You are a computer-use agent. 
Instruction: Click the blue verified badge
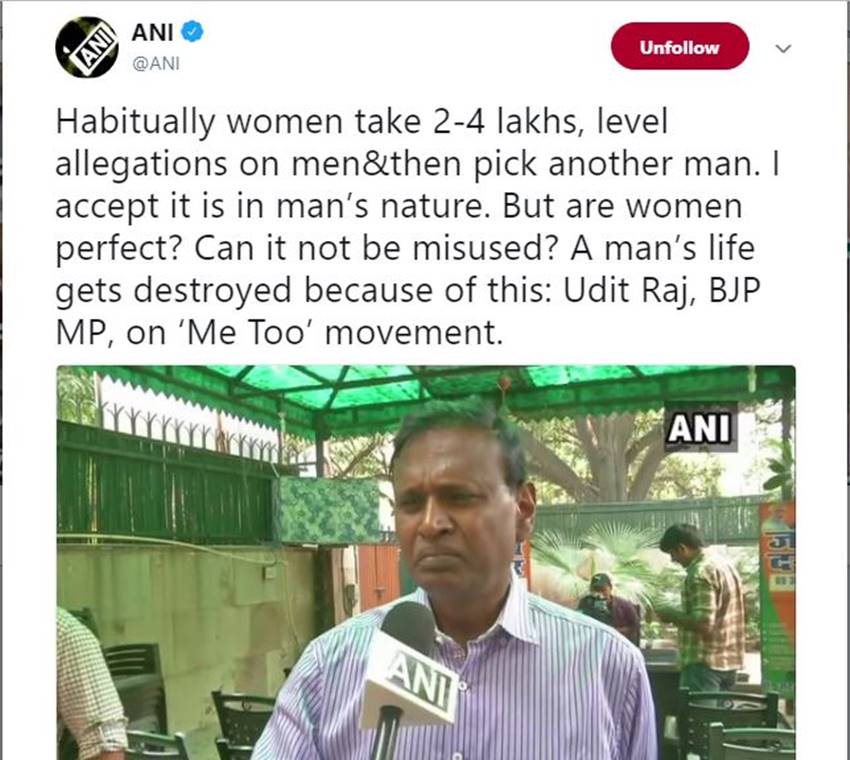[x=192, y=31]
